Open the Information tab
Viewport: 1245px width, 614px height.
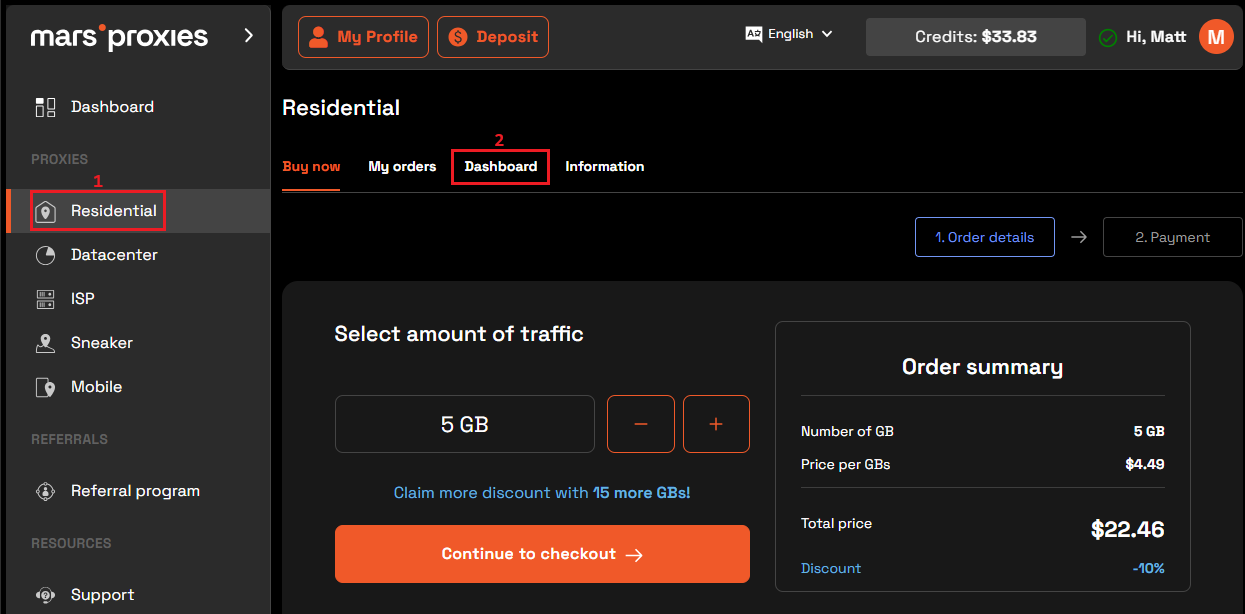(604, 167)
